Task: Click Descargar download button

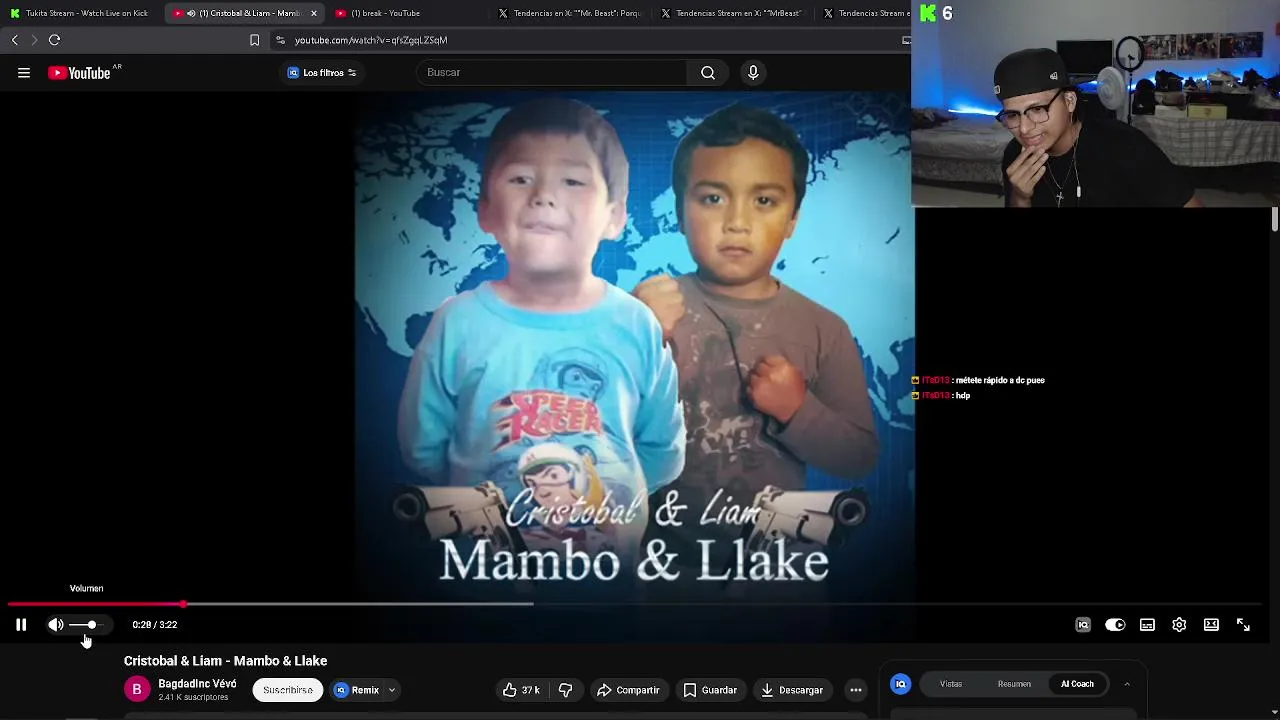Action: pyautogui.click(x=792, y=690)
